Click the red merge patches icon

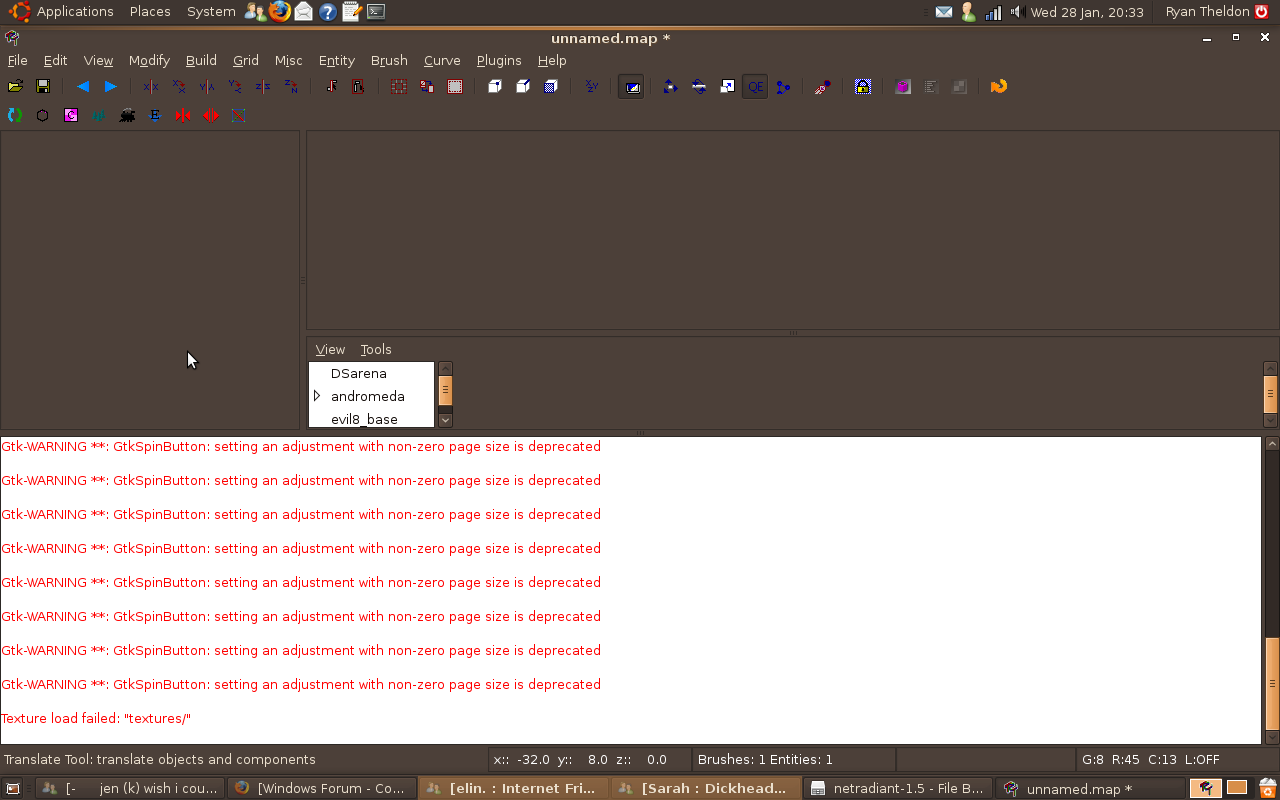coord(183,116)
